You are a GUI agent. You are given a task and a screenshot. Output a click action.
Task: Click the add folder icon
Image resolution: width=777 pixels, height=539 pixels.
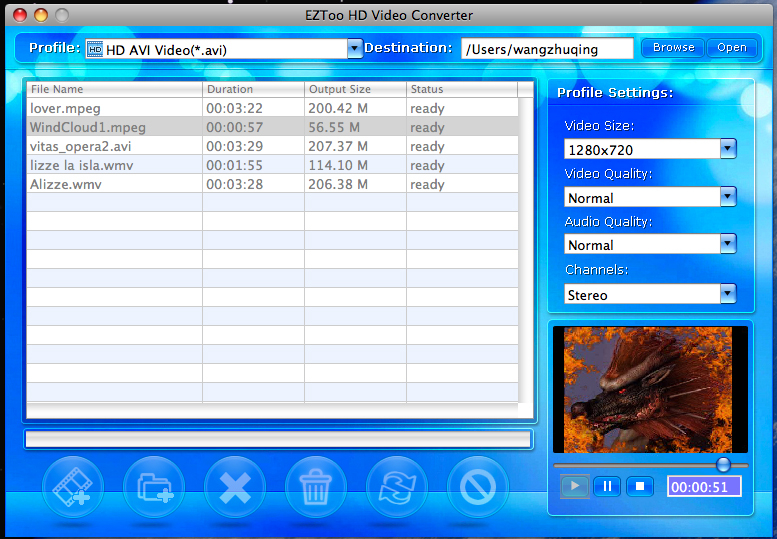pyautogui.click(x=154, y=487)
